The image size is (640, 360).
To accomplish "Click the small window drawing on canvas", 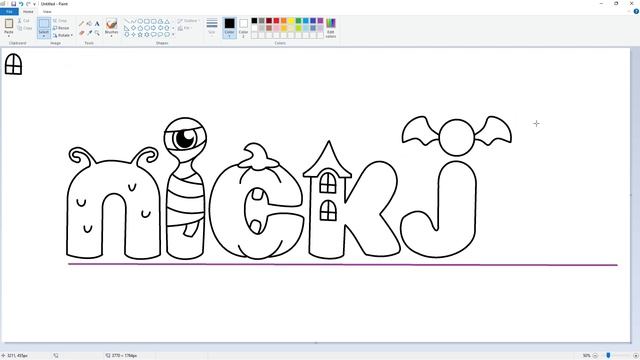I will (x=13, y=64).
